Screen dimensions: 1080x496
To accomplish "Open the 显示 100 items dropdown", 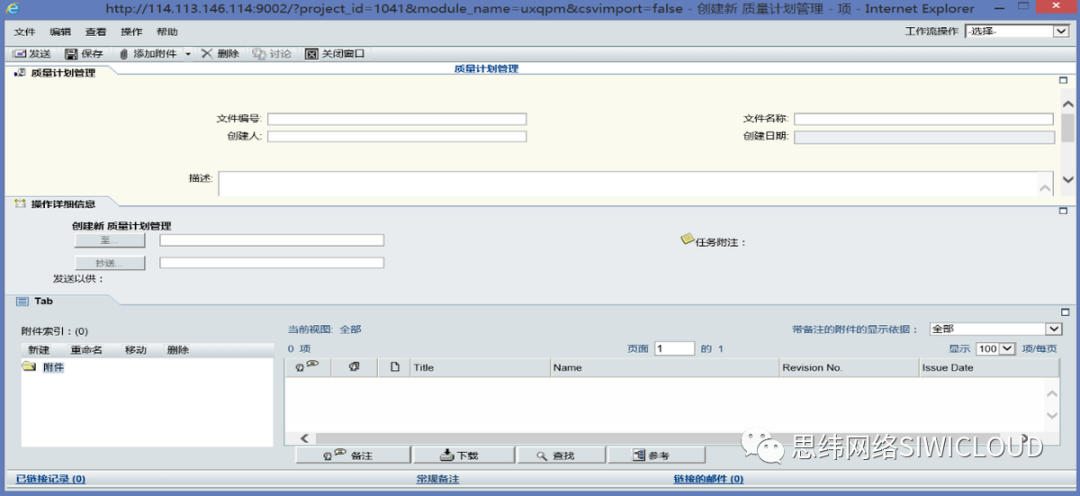I will coord(996,349).
